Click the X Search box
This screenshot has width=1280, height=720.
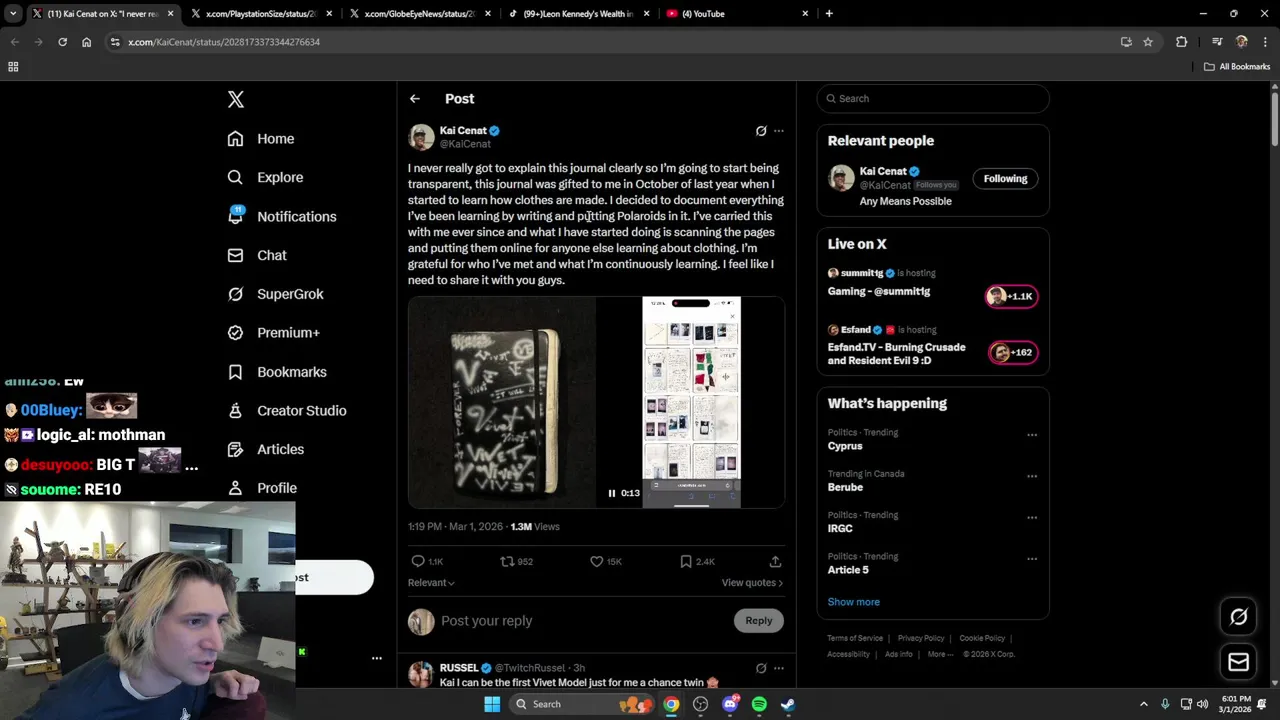933,98
